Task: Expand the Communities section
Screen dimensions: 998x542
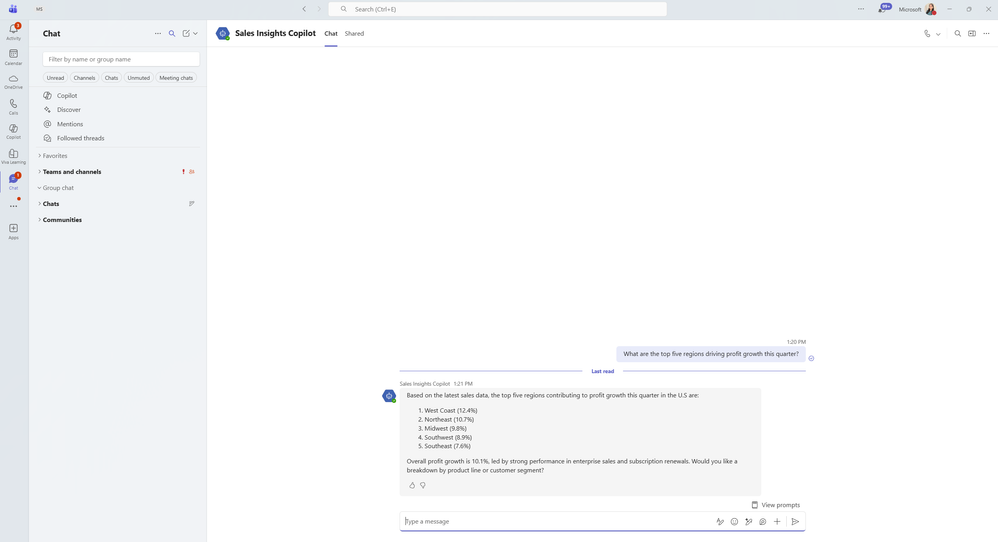Action: [60, 219]
